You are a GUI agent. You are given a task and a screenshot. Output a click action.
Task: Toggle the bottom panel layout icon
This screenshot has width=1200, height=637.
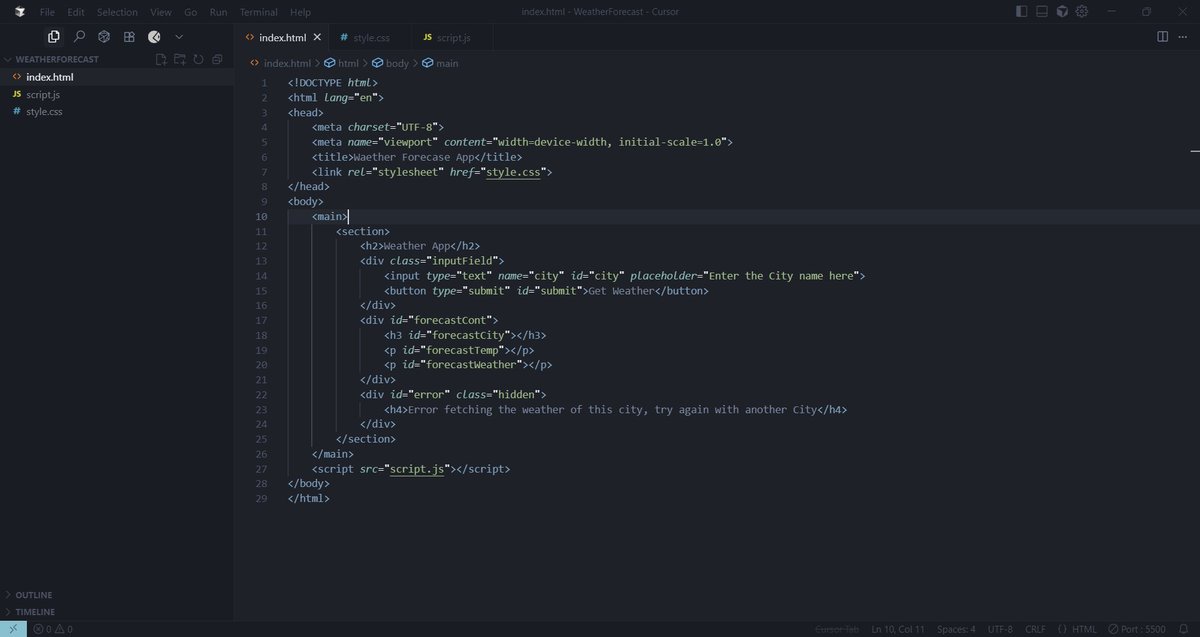[x=1042, y=12]
